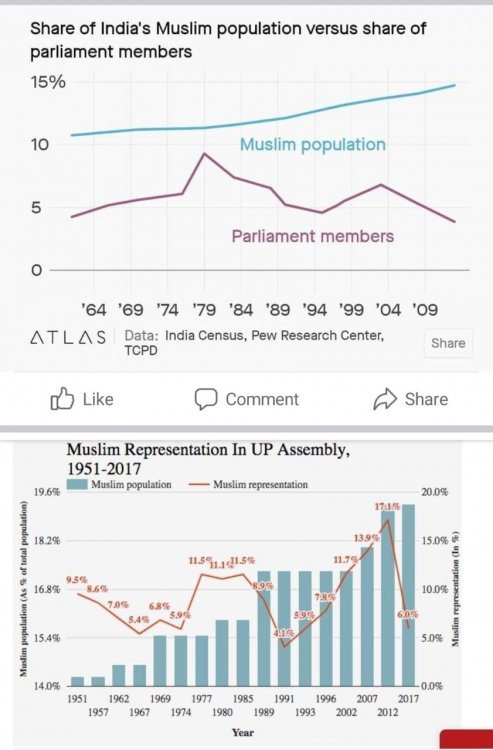Tap the thumbs-up Like icon

pos(62,398)
